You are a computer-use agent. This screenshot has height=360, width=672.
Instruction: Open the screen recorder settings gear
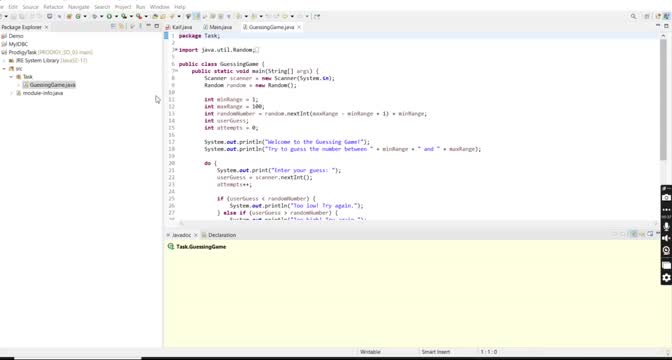pyautogui.click(x=666, y=278)
